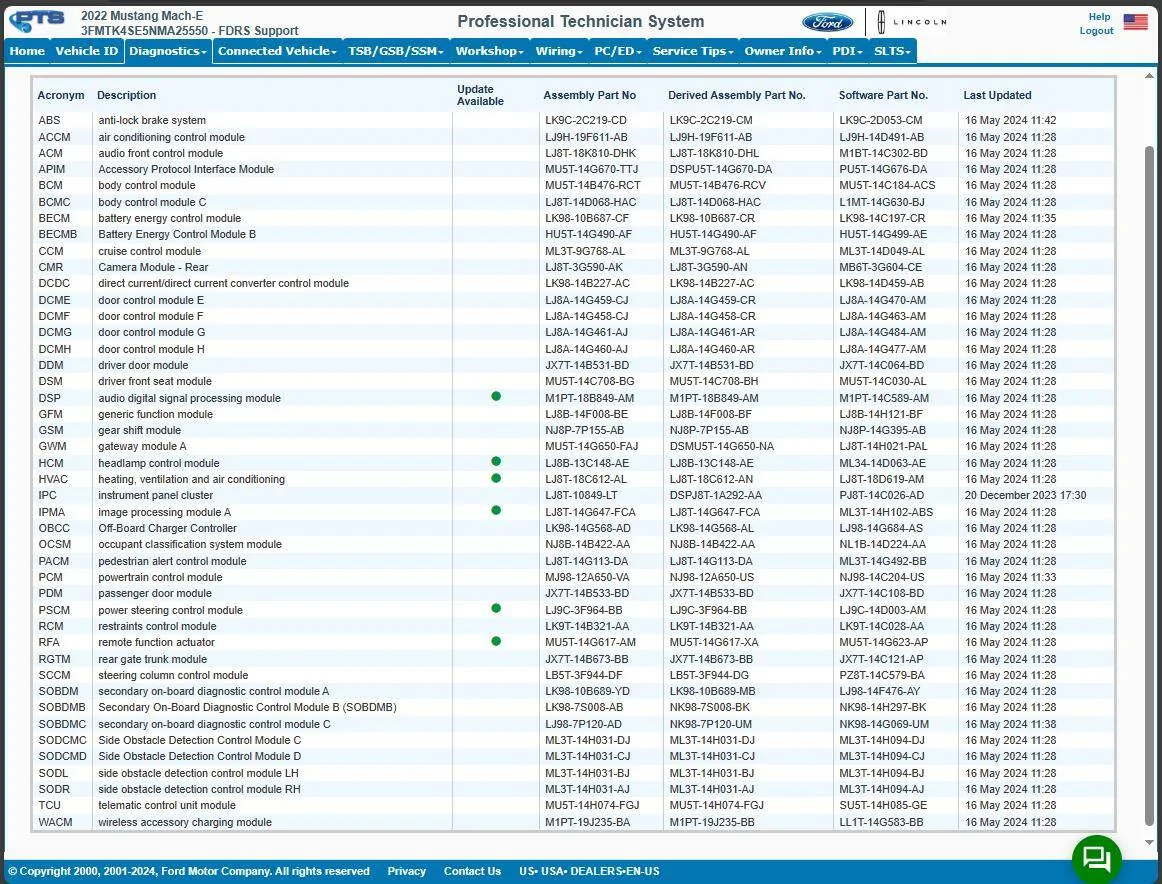The height and width of the screenshot is (884, 1162).
Task: Click the Description column header
Action: [x=127, y=95]
